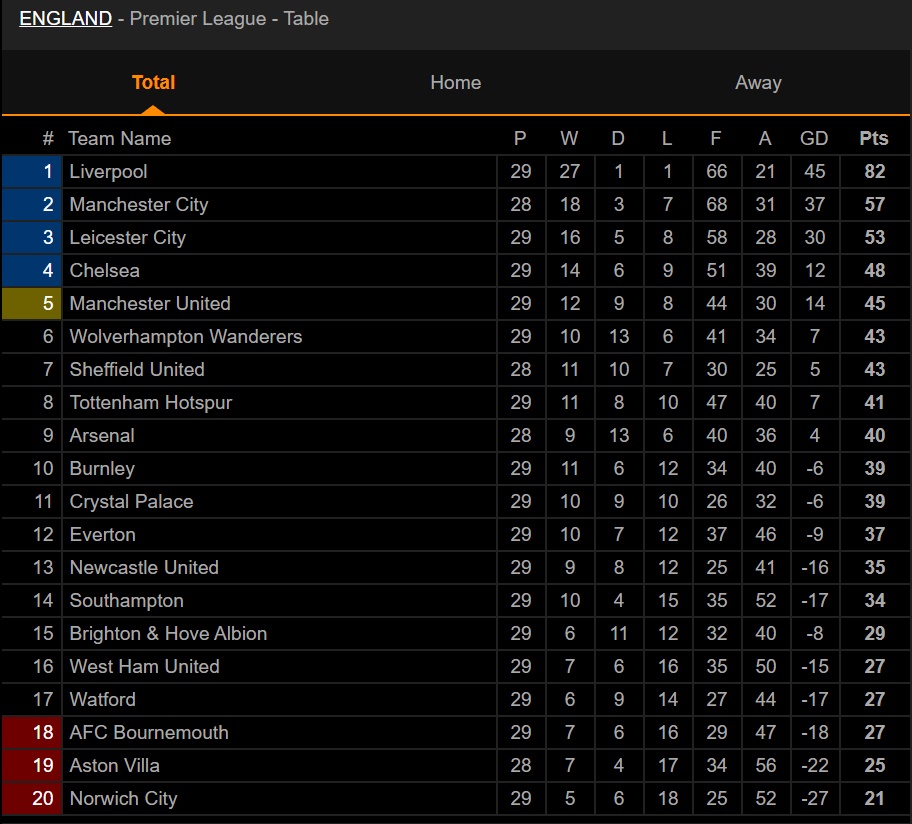Click the Team Name column header
The width and height of the screenshot is (912, 824).
(119, 138)
